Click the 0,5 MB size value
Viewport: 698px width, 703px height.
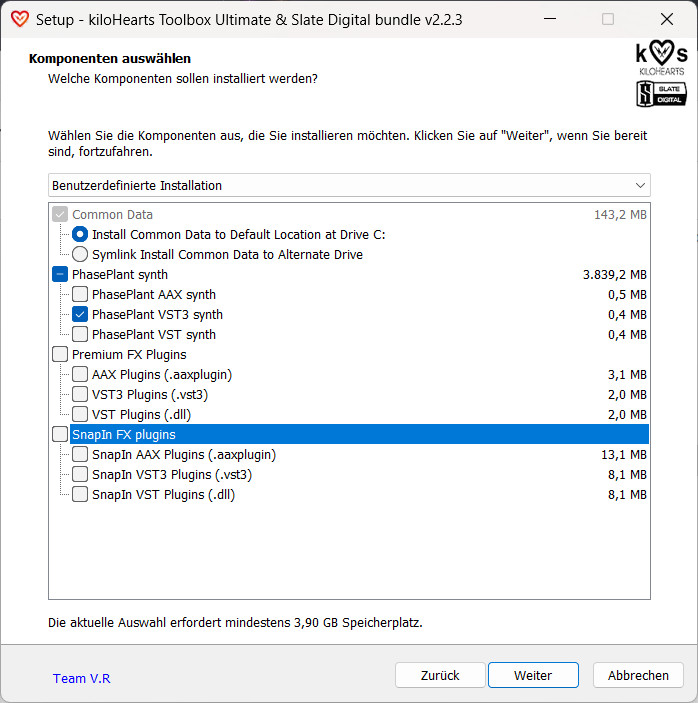[x=627, y=295]
